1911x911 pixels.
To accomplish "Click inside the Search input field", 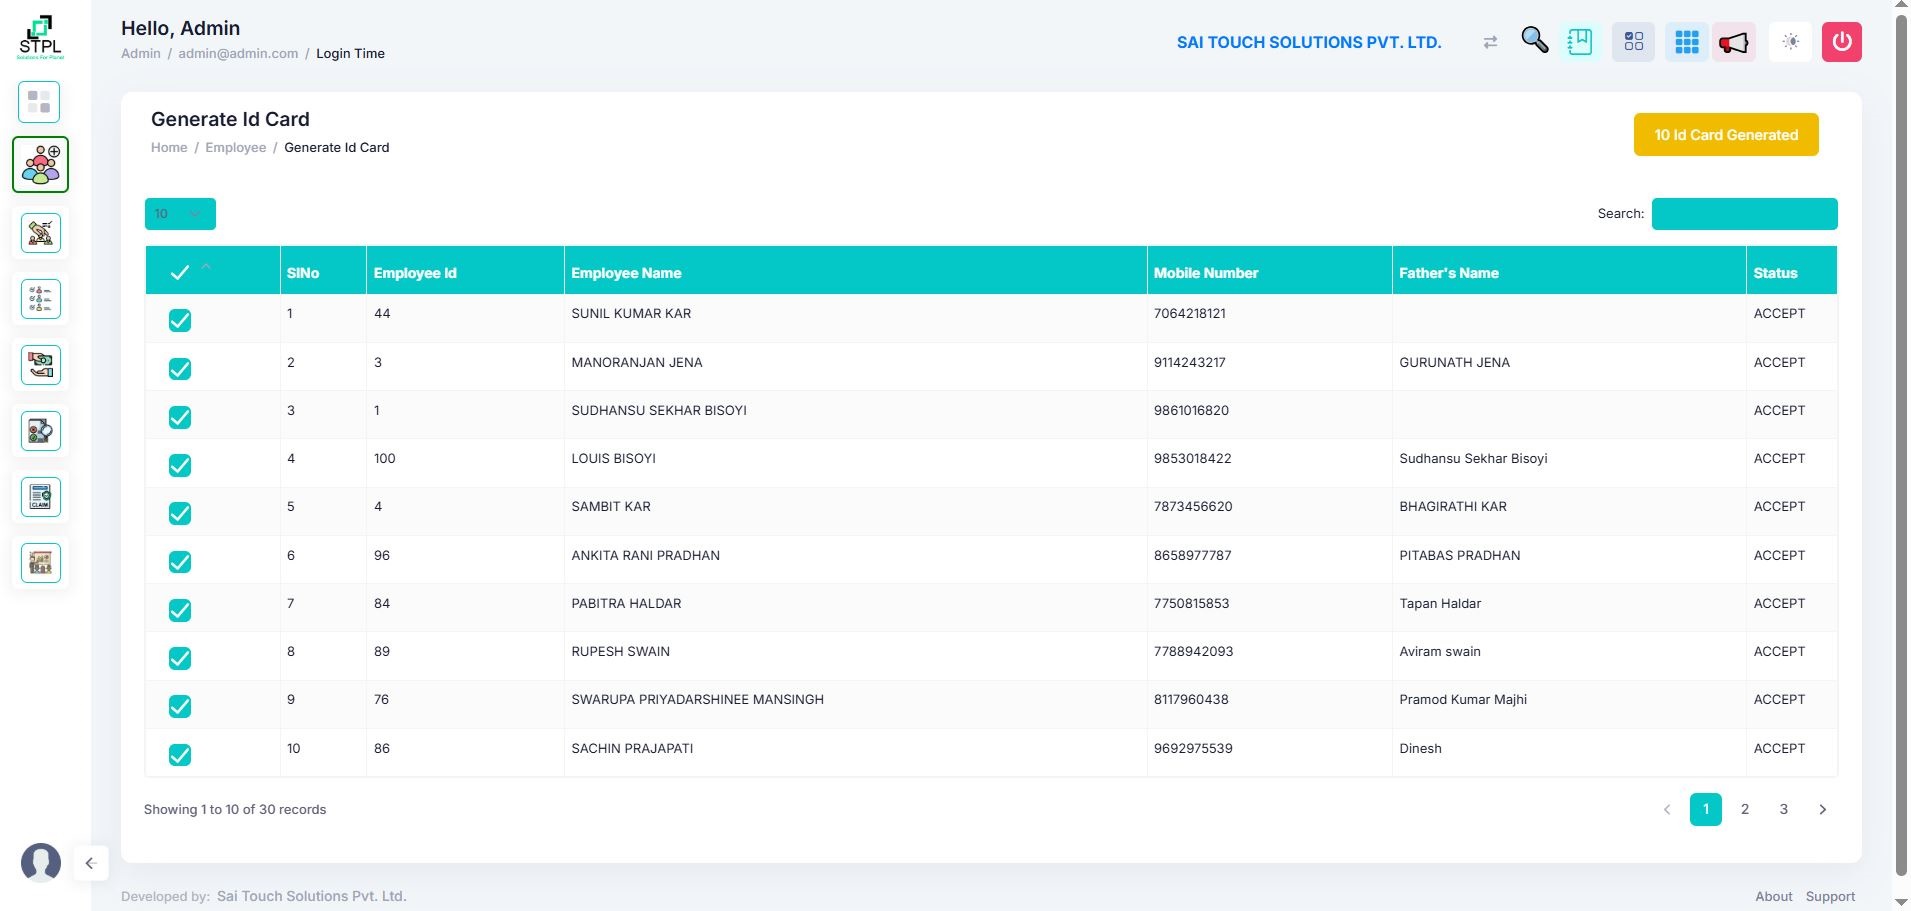I will (x=1743, y=214).
